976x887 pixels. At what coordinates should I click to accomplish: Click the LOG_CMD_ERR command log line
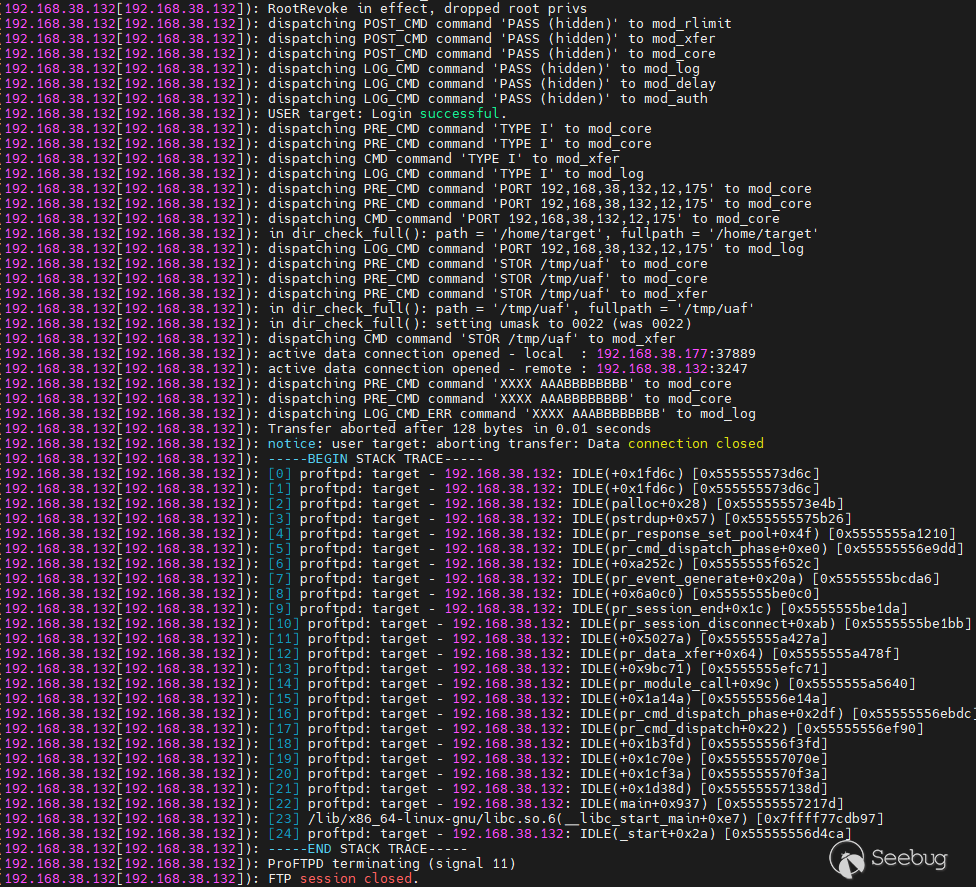(511, 414)
